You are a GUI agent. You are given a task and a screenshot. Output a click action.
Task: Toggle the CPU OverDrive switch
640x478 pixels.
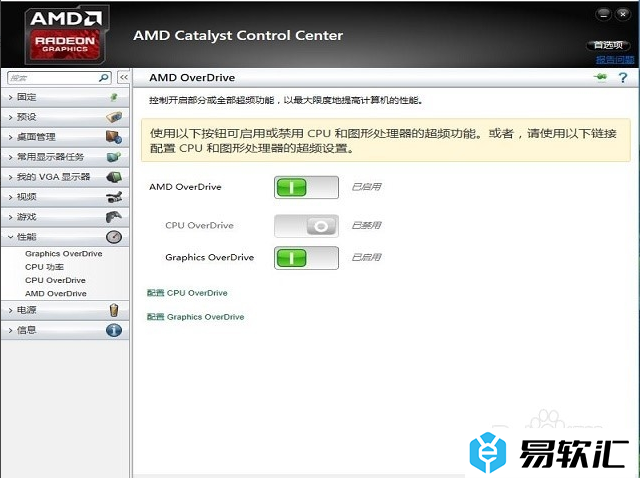click(306, 226)
